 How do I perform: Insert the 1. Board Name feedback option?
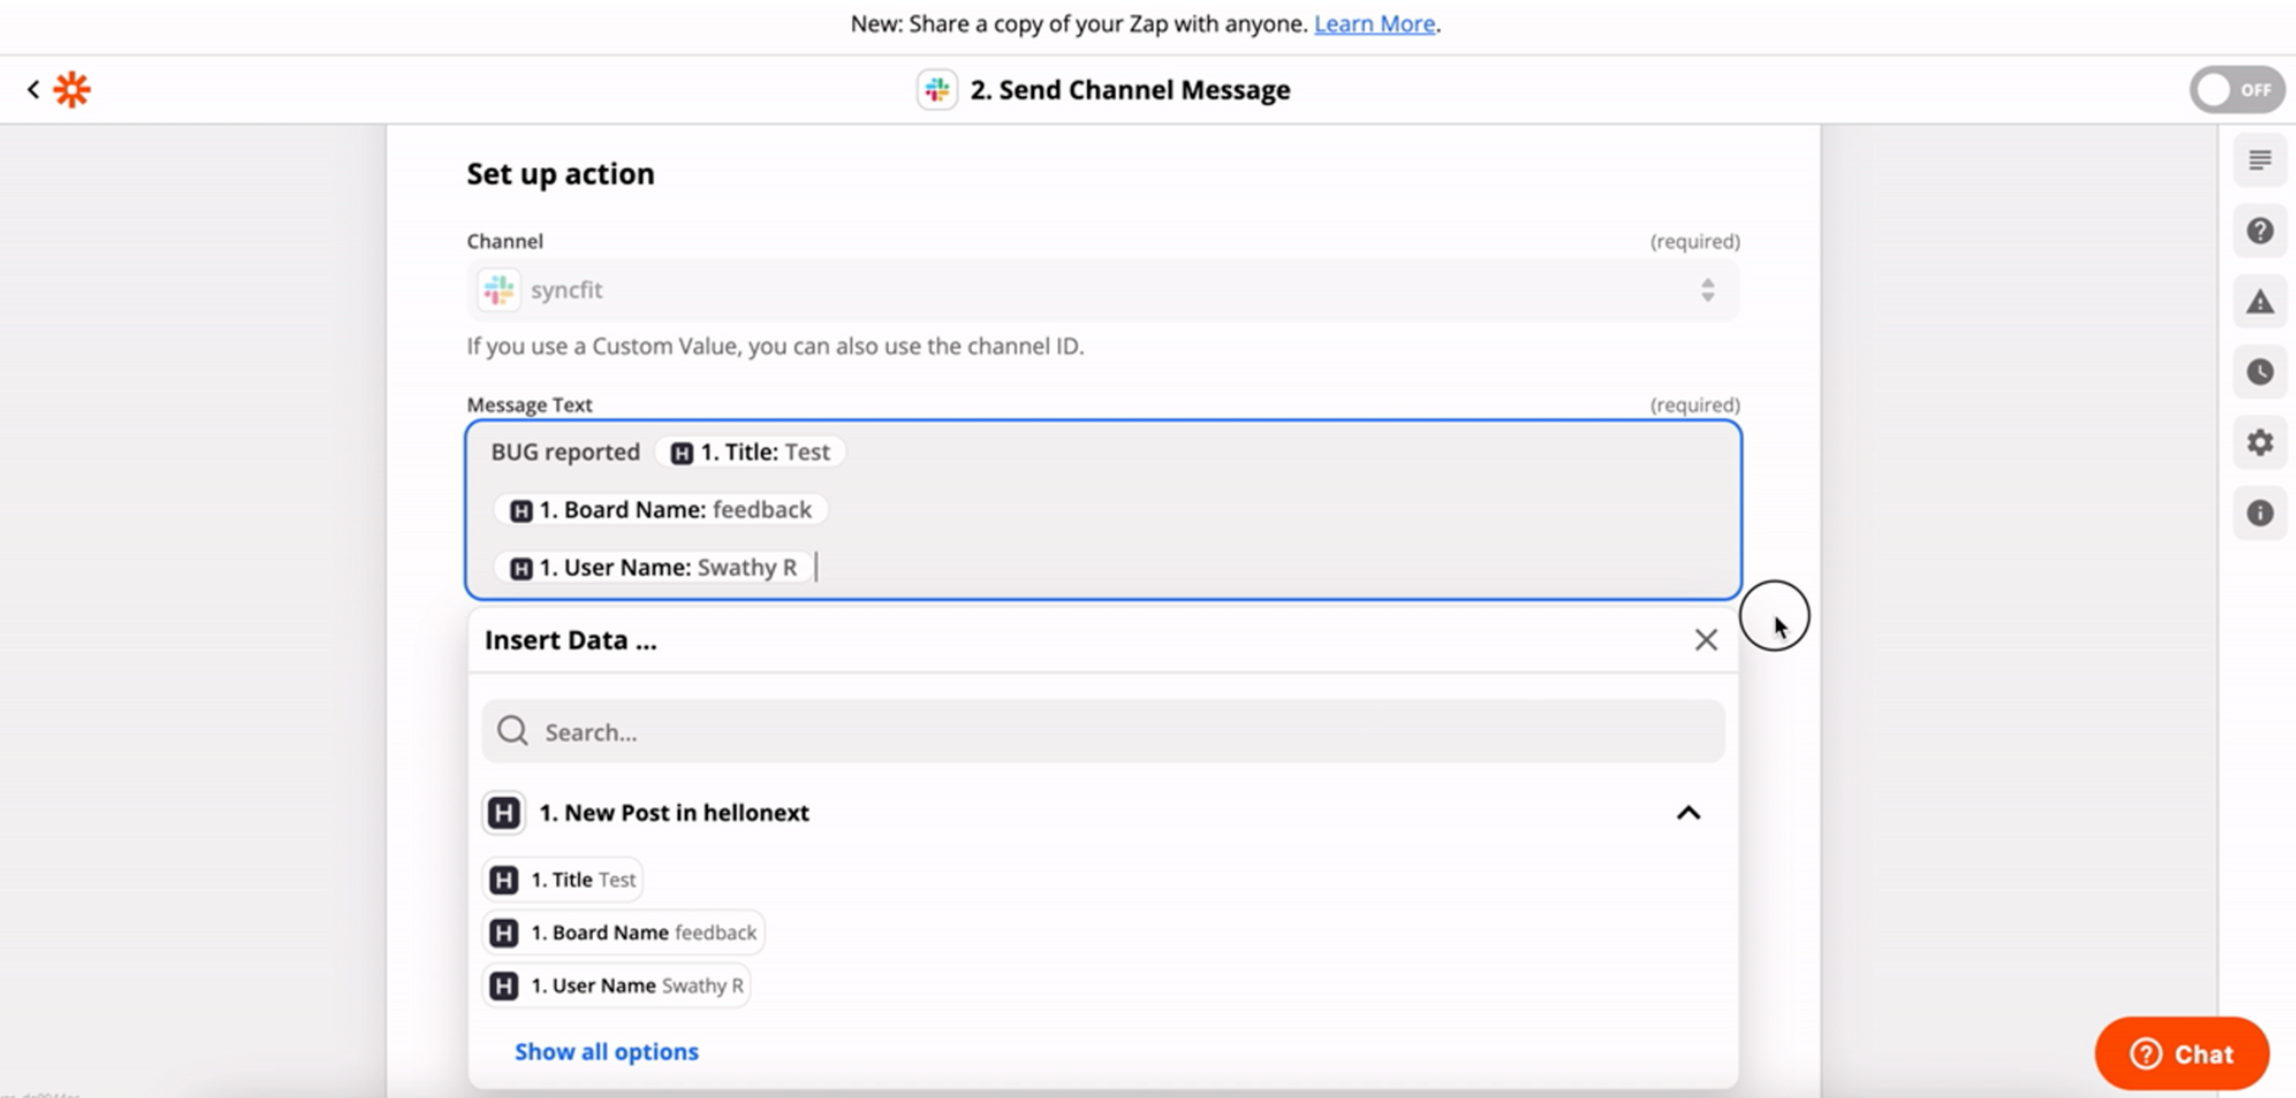[623, 933]
